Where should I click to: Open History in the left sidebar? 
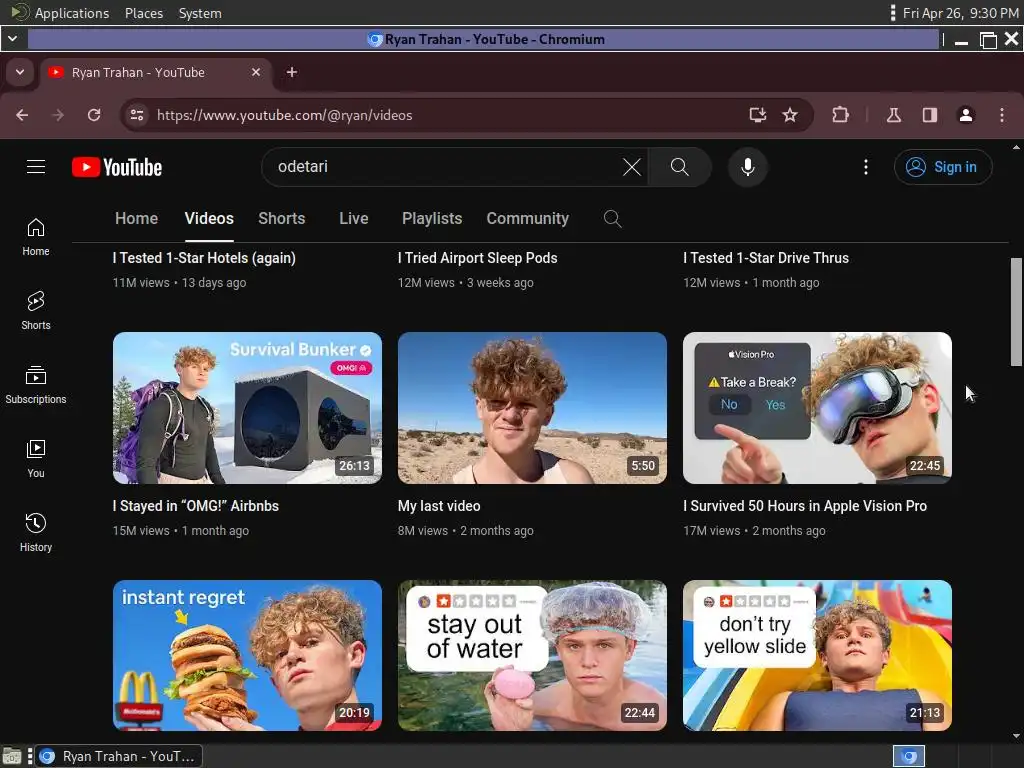click(36, 533)
